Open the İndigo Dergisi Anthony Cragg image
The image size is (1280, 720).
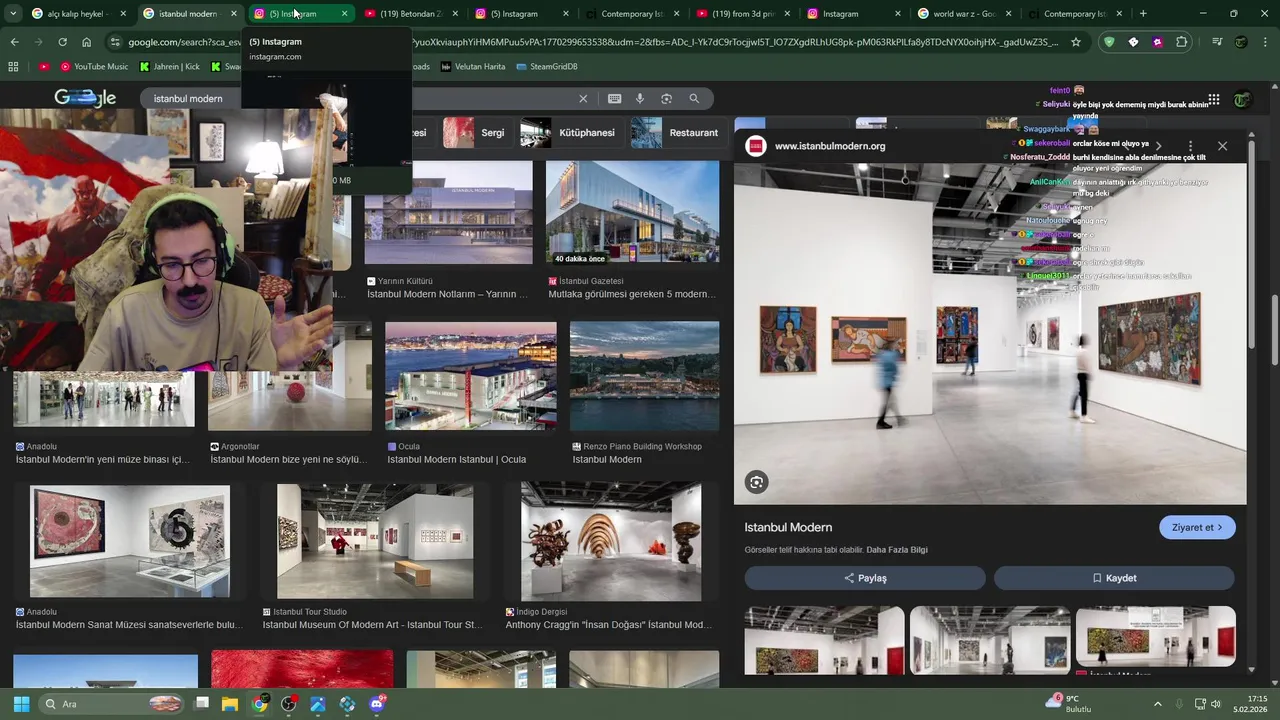[x=611, y=541]
